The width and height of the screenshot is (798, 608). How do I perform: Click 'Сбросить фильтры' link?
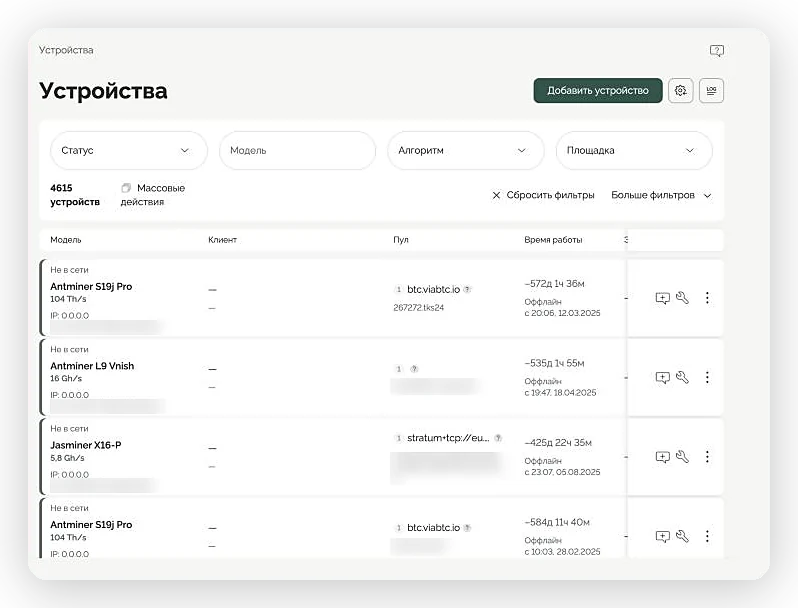[x=550, y=195]
